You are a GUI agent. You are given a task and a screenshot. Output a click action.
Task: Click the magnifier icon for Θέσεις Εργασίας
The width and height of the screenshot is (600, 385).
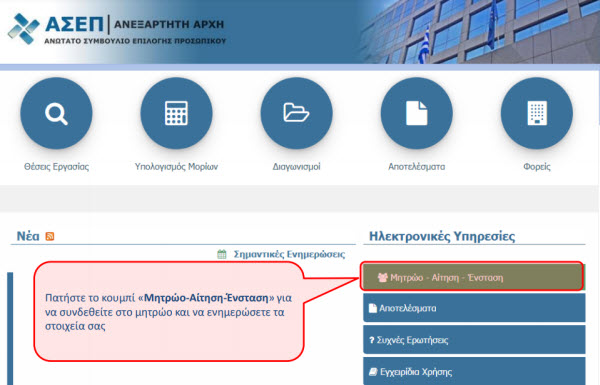click(x=56, y=113)
